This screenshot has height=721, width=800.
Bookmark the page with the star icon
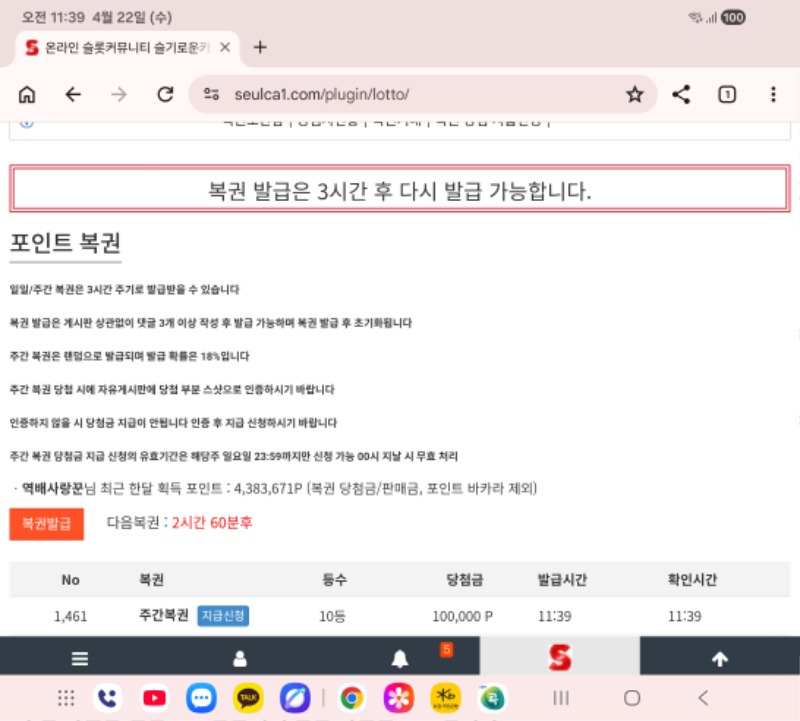click(634, 94)
